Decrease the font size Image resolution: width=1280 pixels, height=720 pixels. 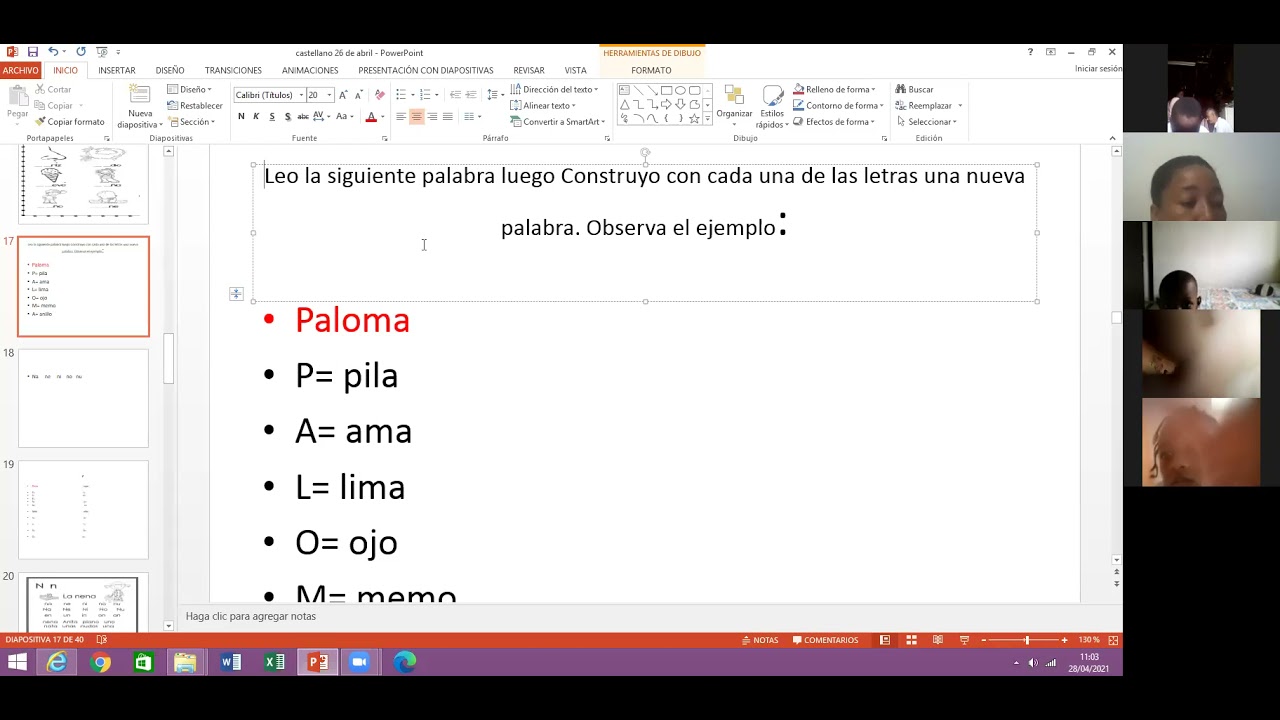(x=358, y=95)
